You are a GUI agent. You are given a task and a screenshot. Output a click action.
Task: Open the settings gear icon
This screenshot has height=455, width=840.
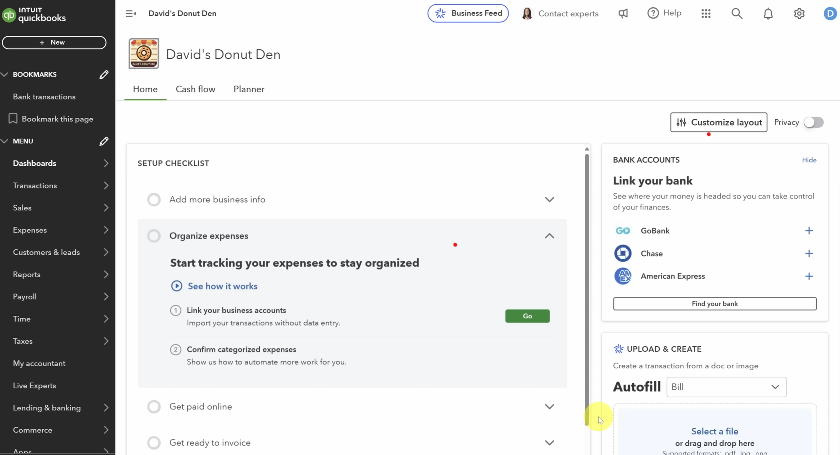tap(799, 13)
